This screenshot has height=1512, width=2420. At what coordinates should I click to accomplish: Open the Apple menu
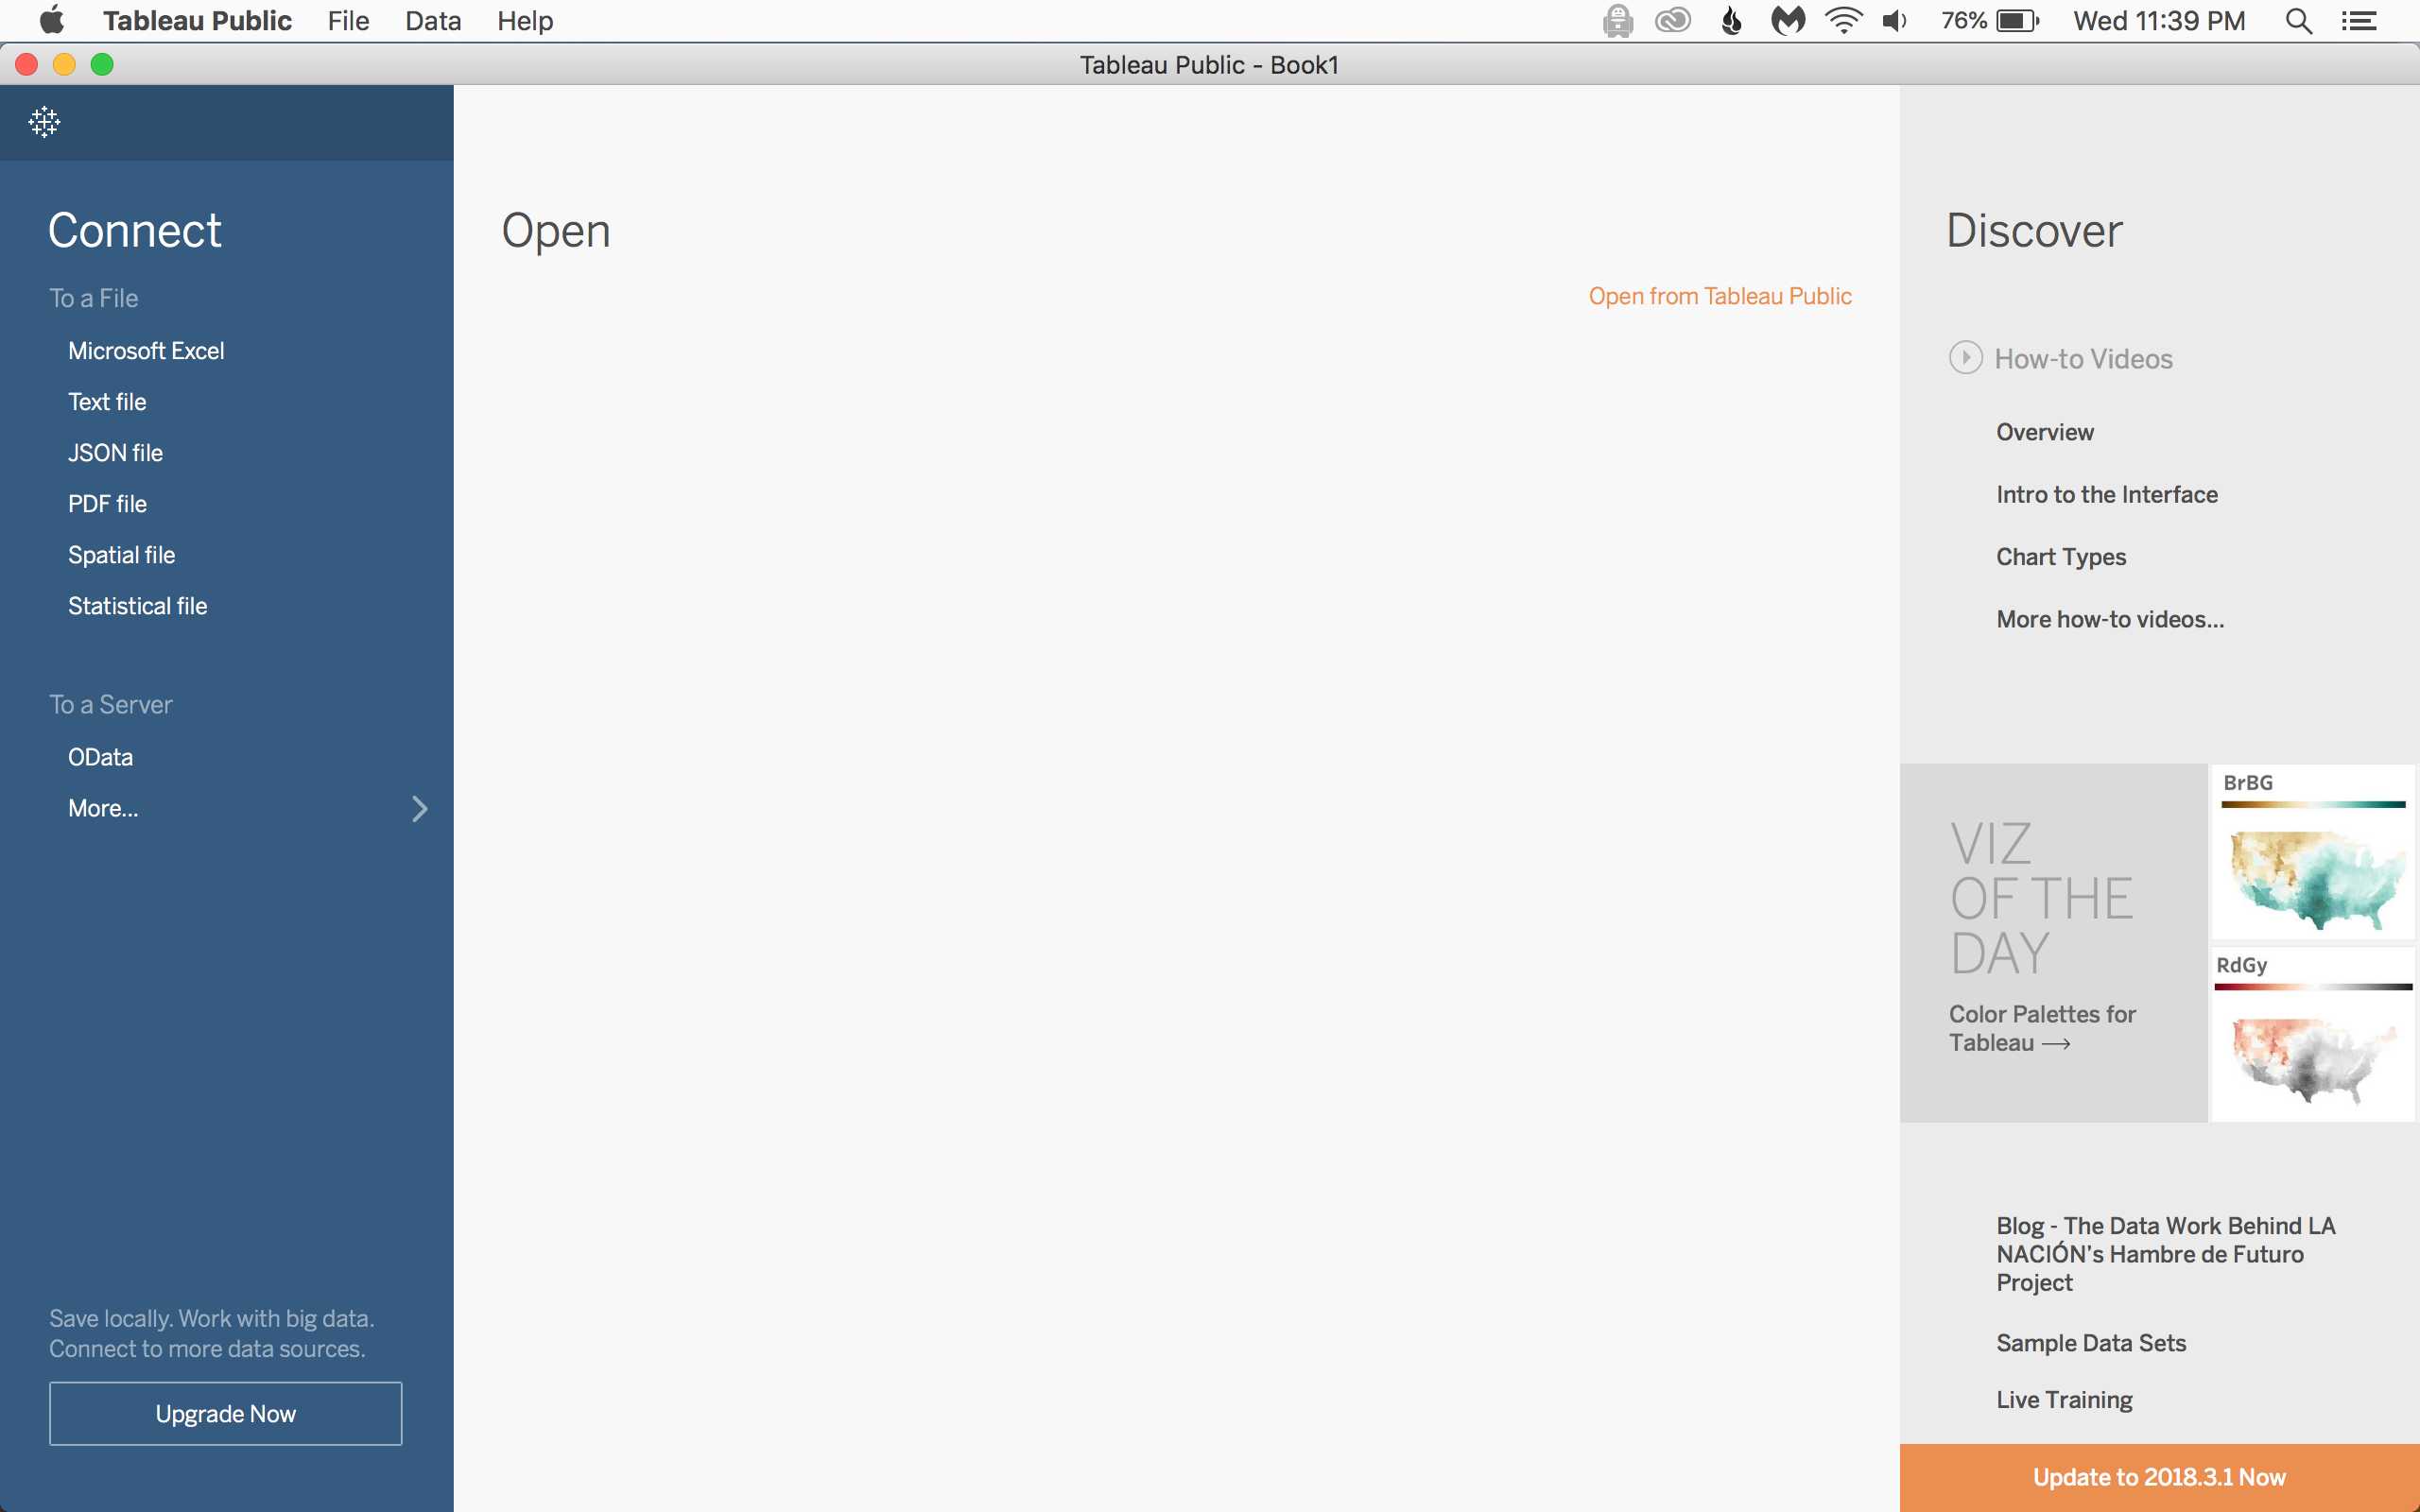click(x=51, y=20)
